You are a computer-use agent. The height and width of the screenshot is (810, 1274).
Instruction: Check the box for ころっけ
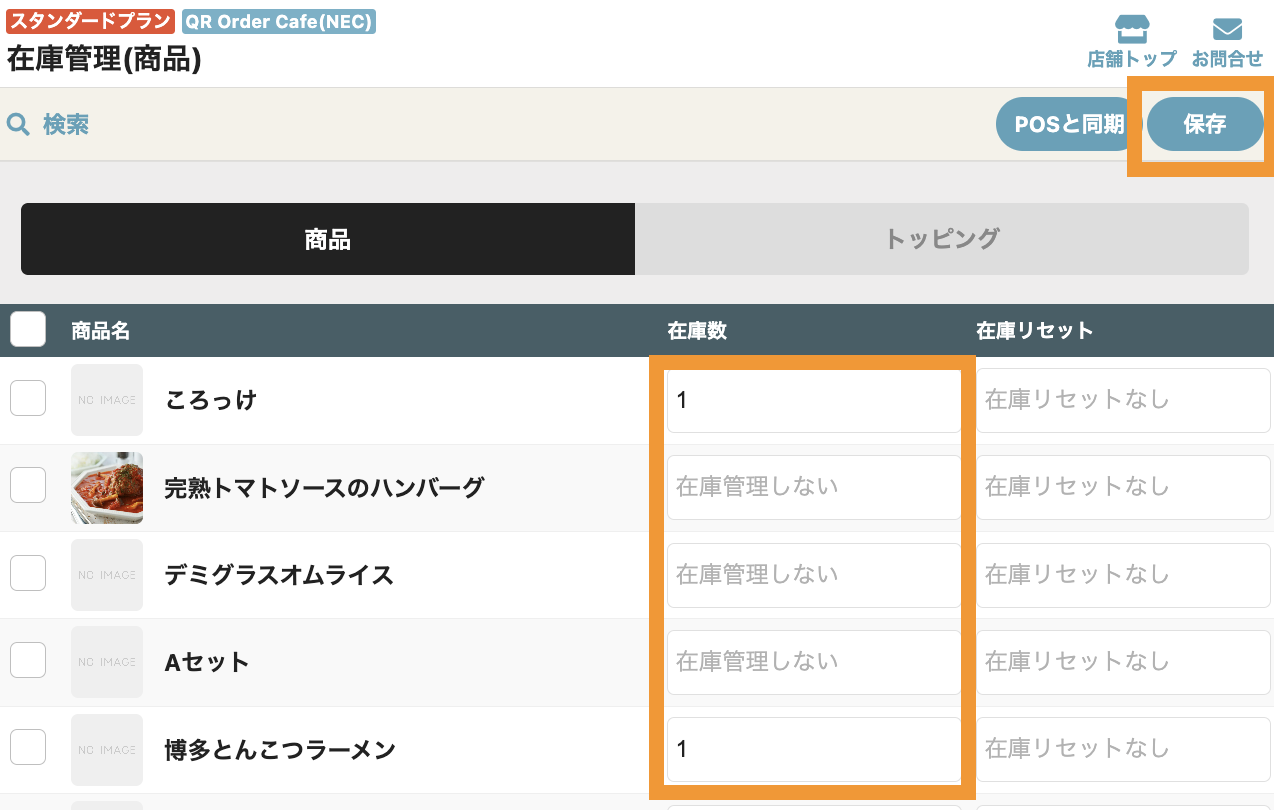(x=28, y=398)
